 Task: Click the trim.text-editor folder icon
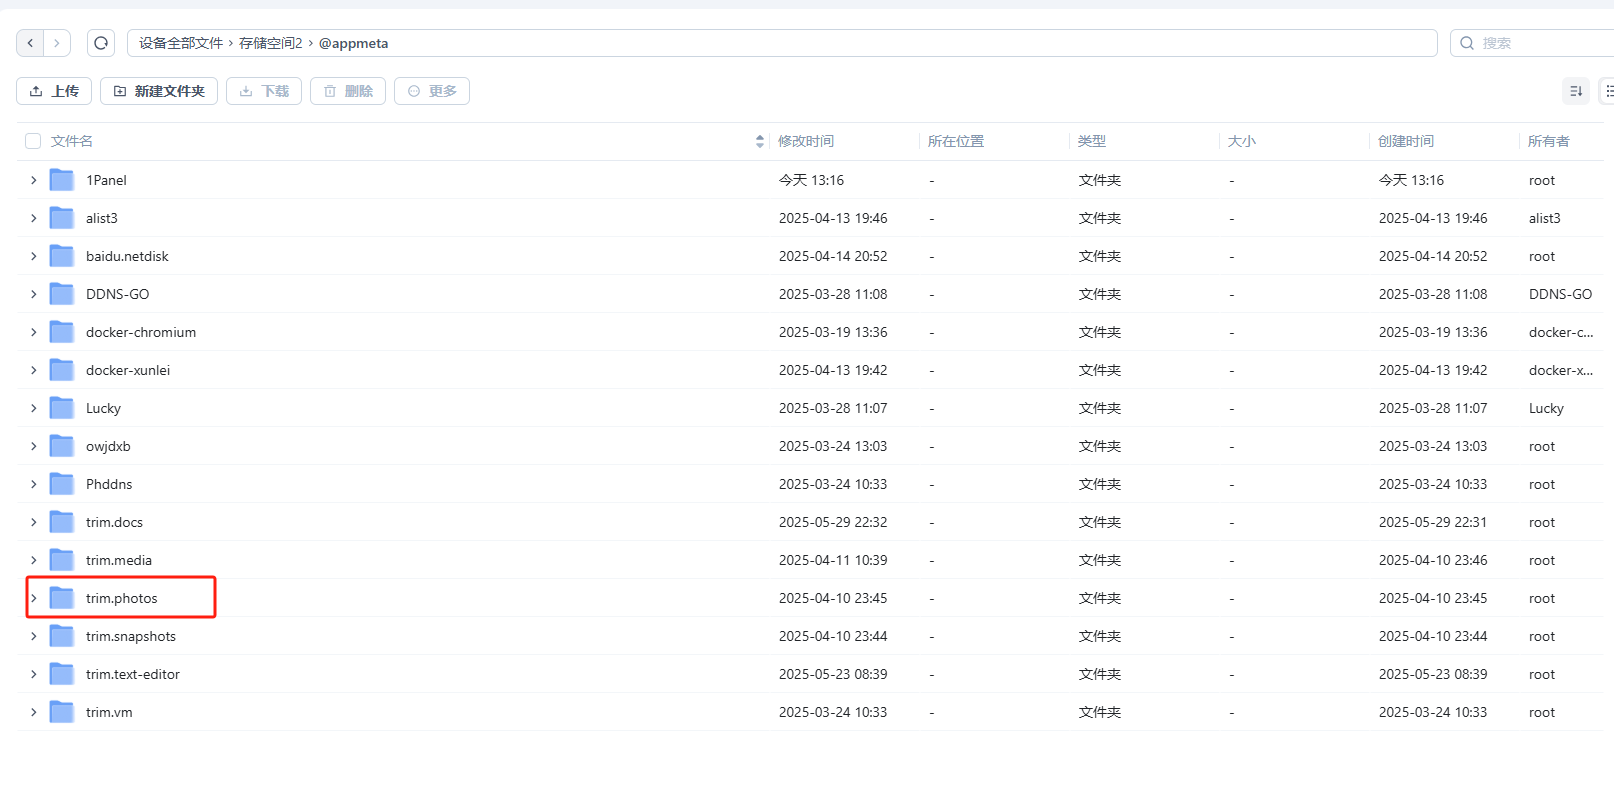62,674
